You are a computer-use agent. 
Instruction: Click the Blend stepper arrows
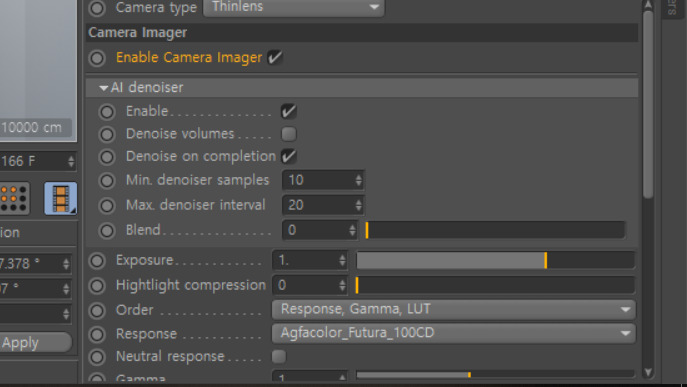352,230
